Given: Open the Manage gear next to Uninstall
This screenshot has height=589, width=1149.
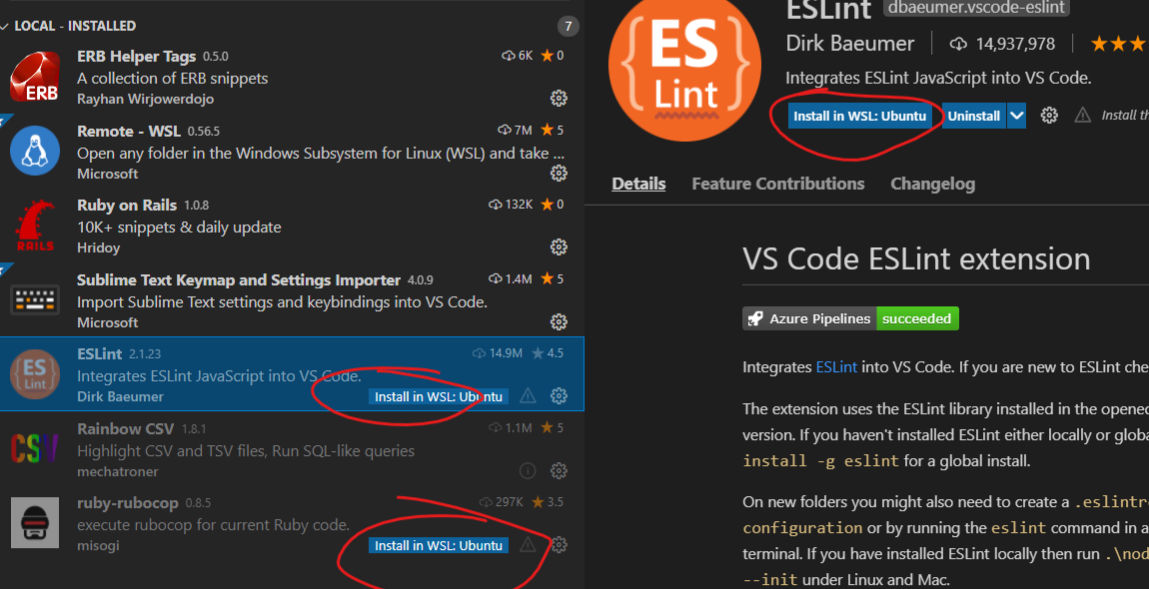Looking at the screenshot, I should (x=1048, y=115).
